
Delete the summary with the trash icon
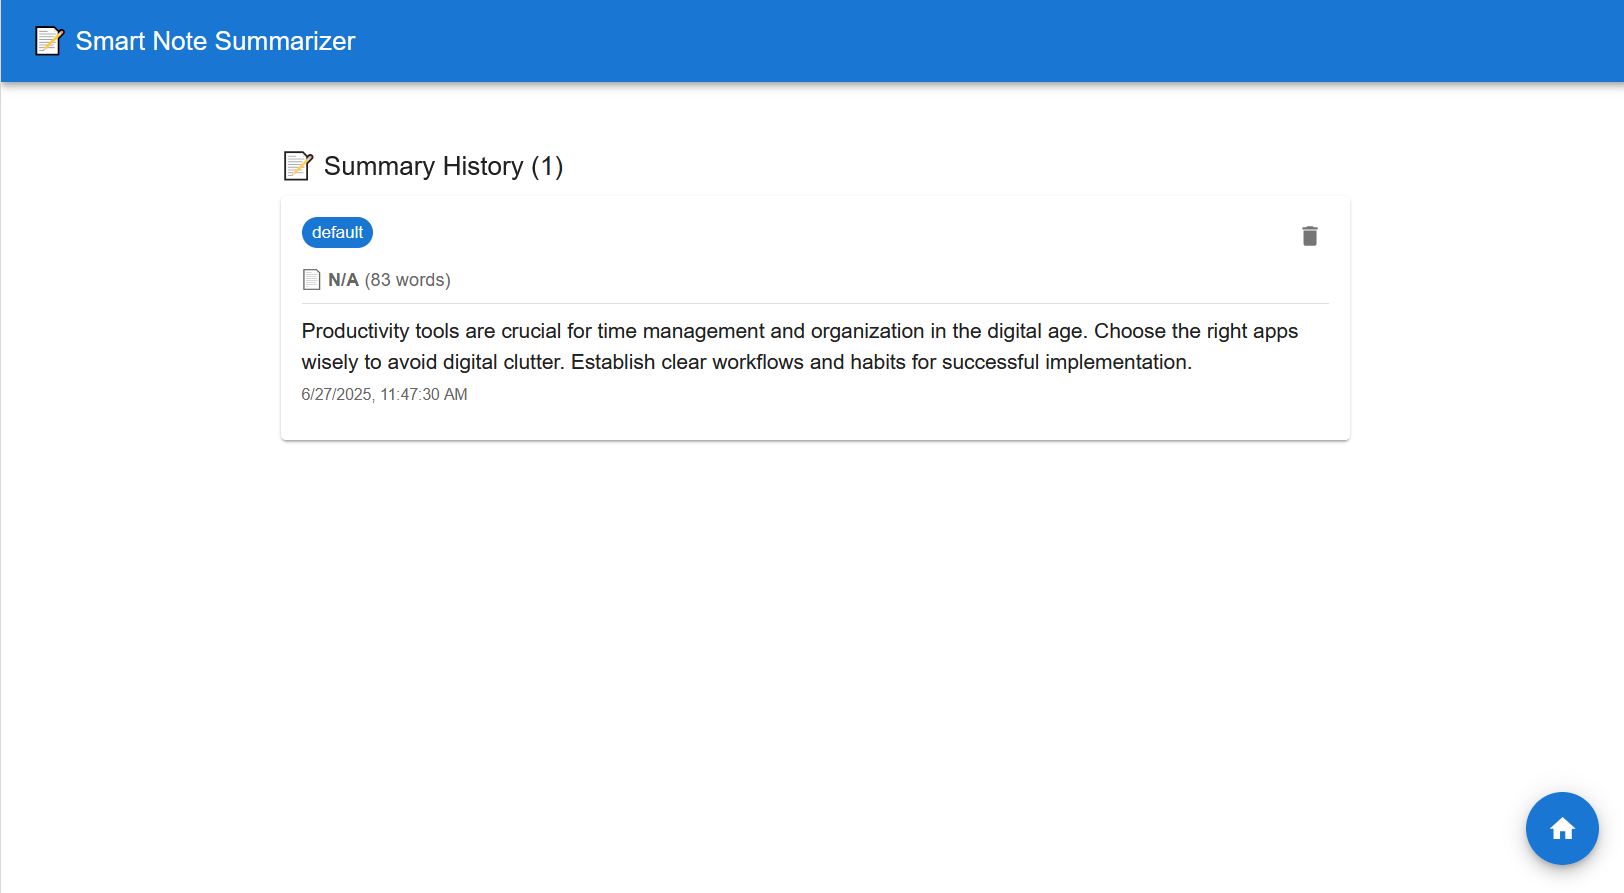pos(1309,236)
